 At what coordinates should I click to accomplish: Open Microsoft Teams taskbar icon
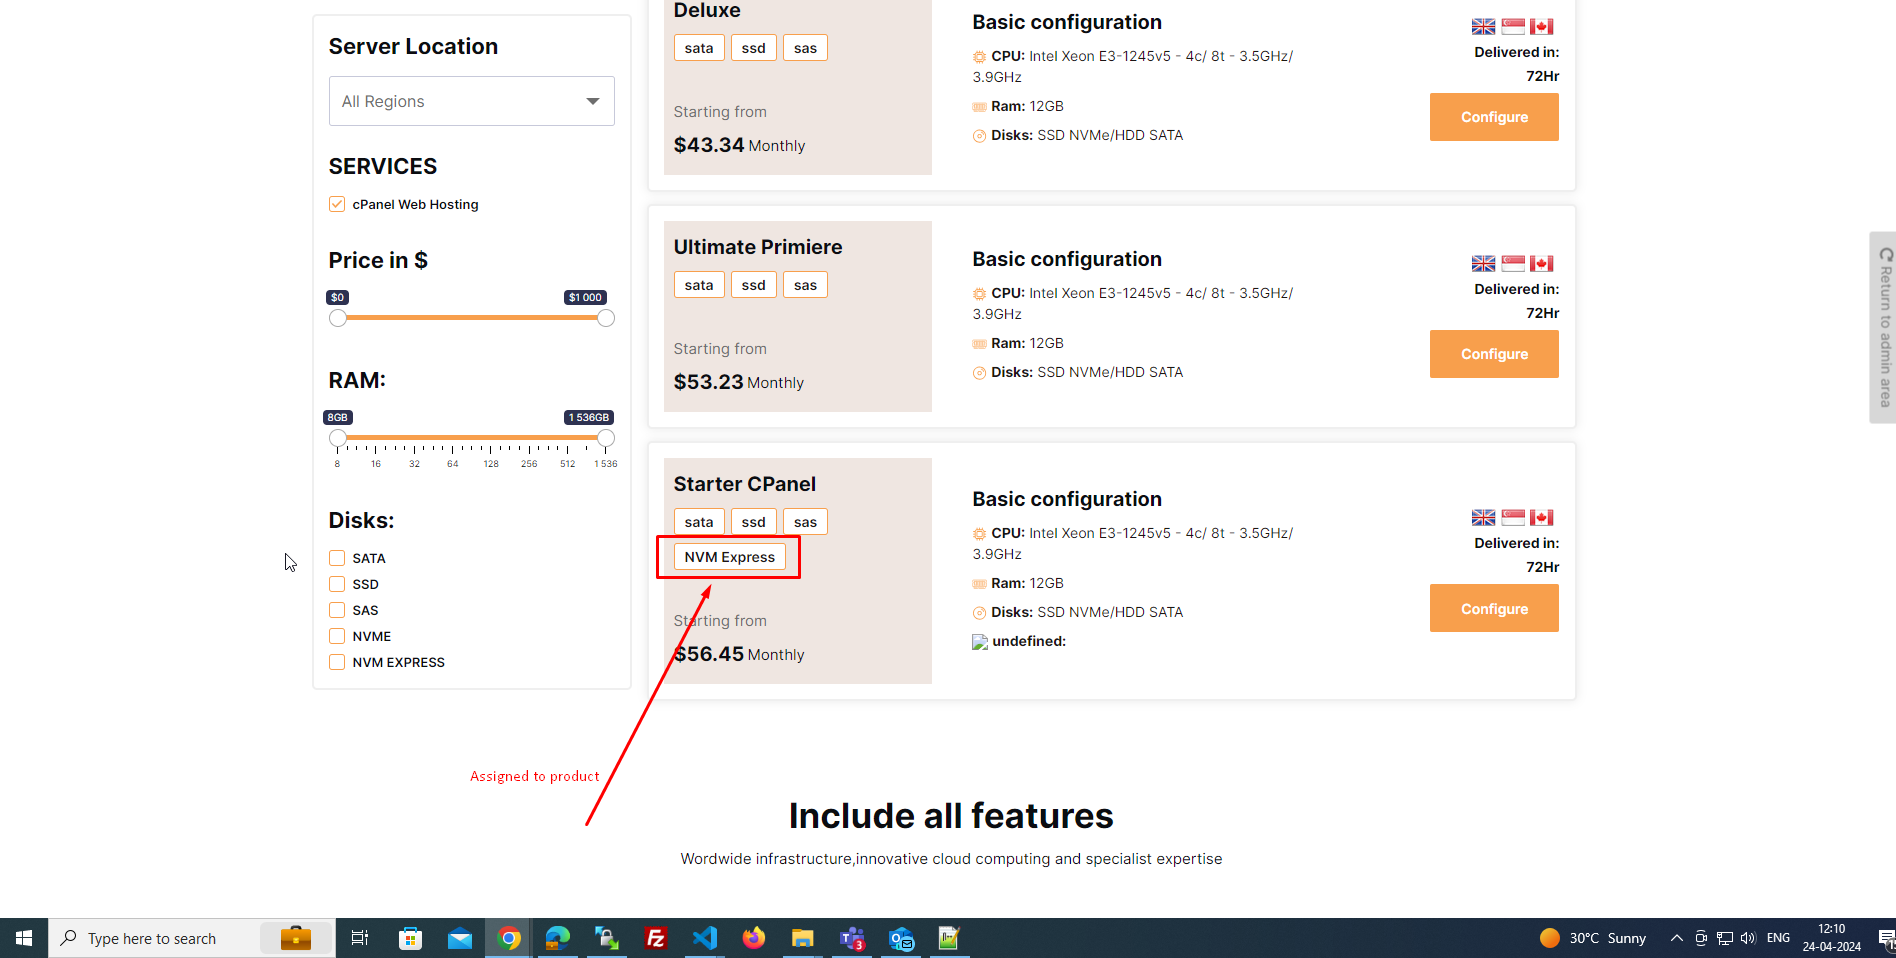[x=852, y=938]
